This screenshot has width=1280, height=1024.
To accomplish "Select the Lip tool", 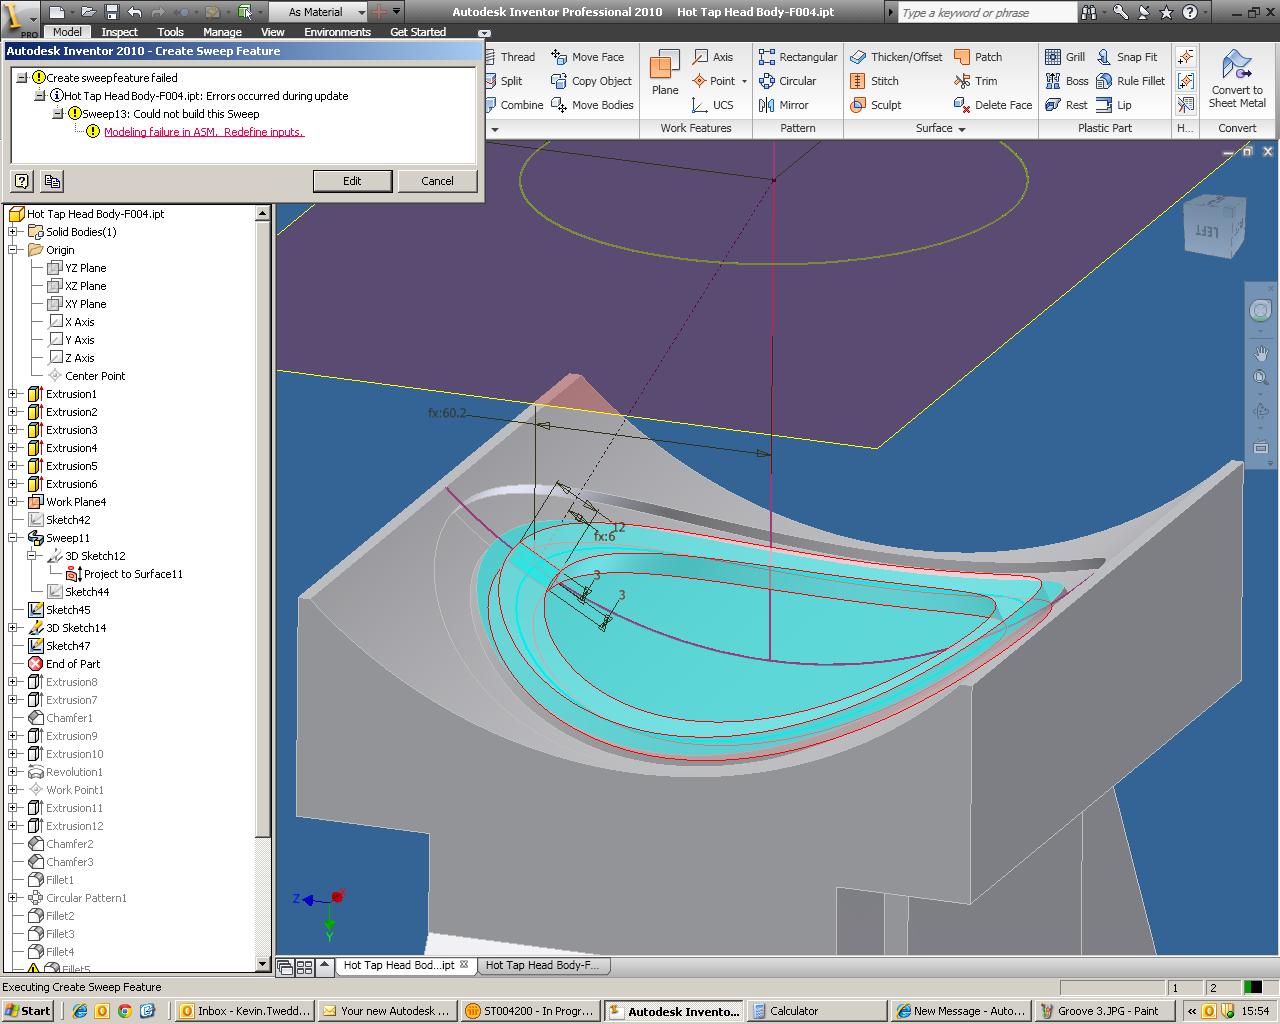I will tap(1114, 105).
